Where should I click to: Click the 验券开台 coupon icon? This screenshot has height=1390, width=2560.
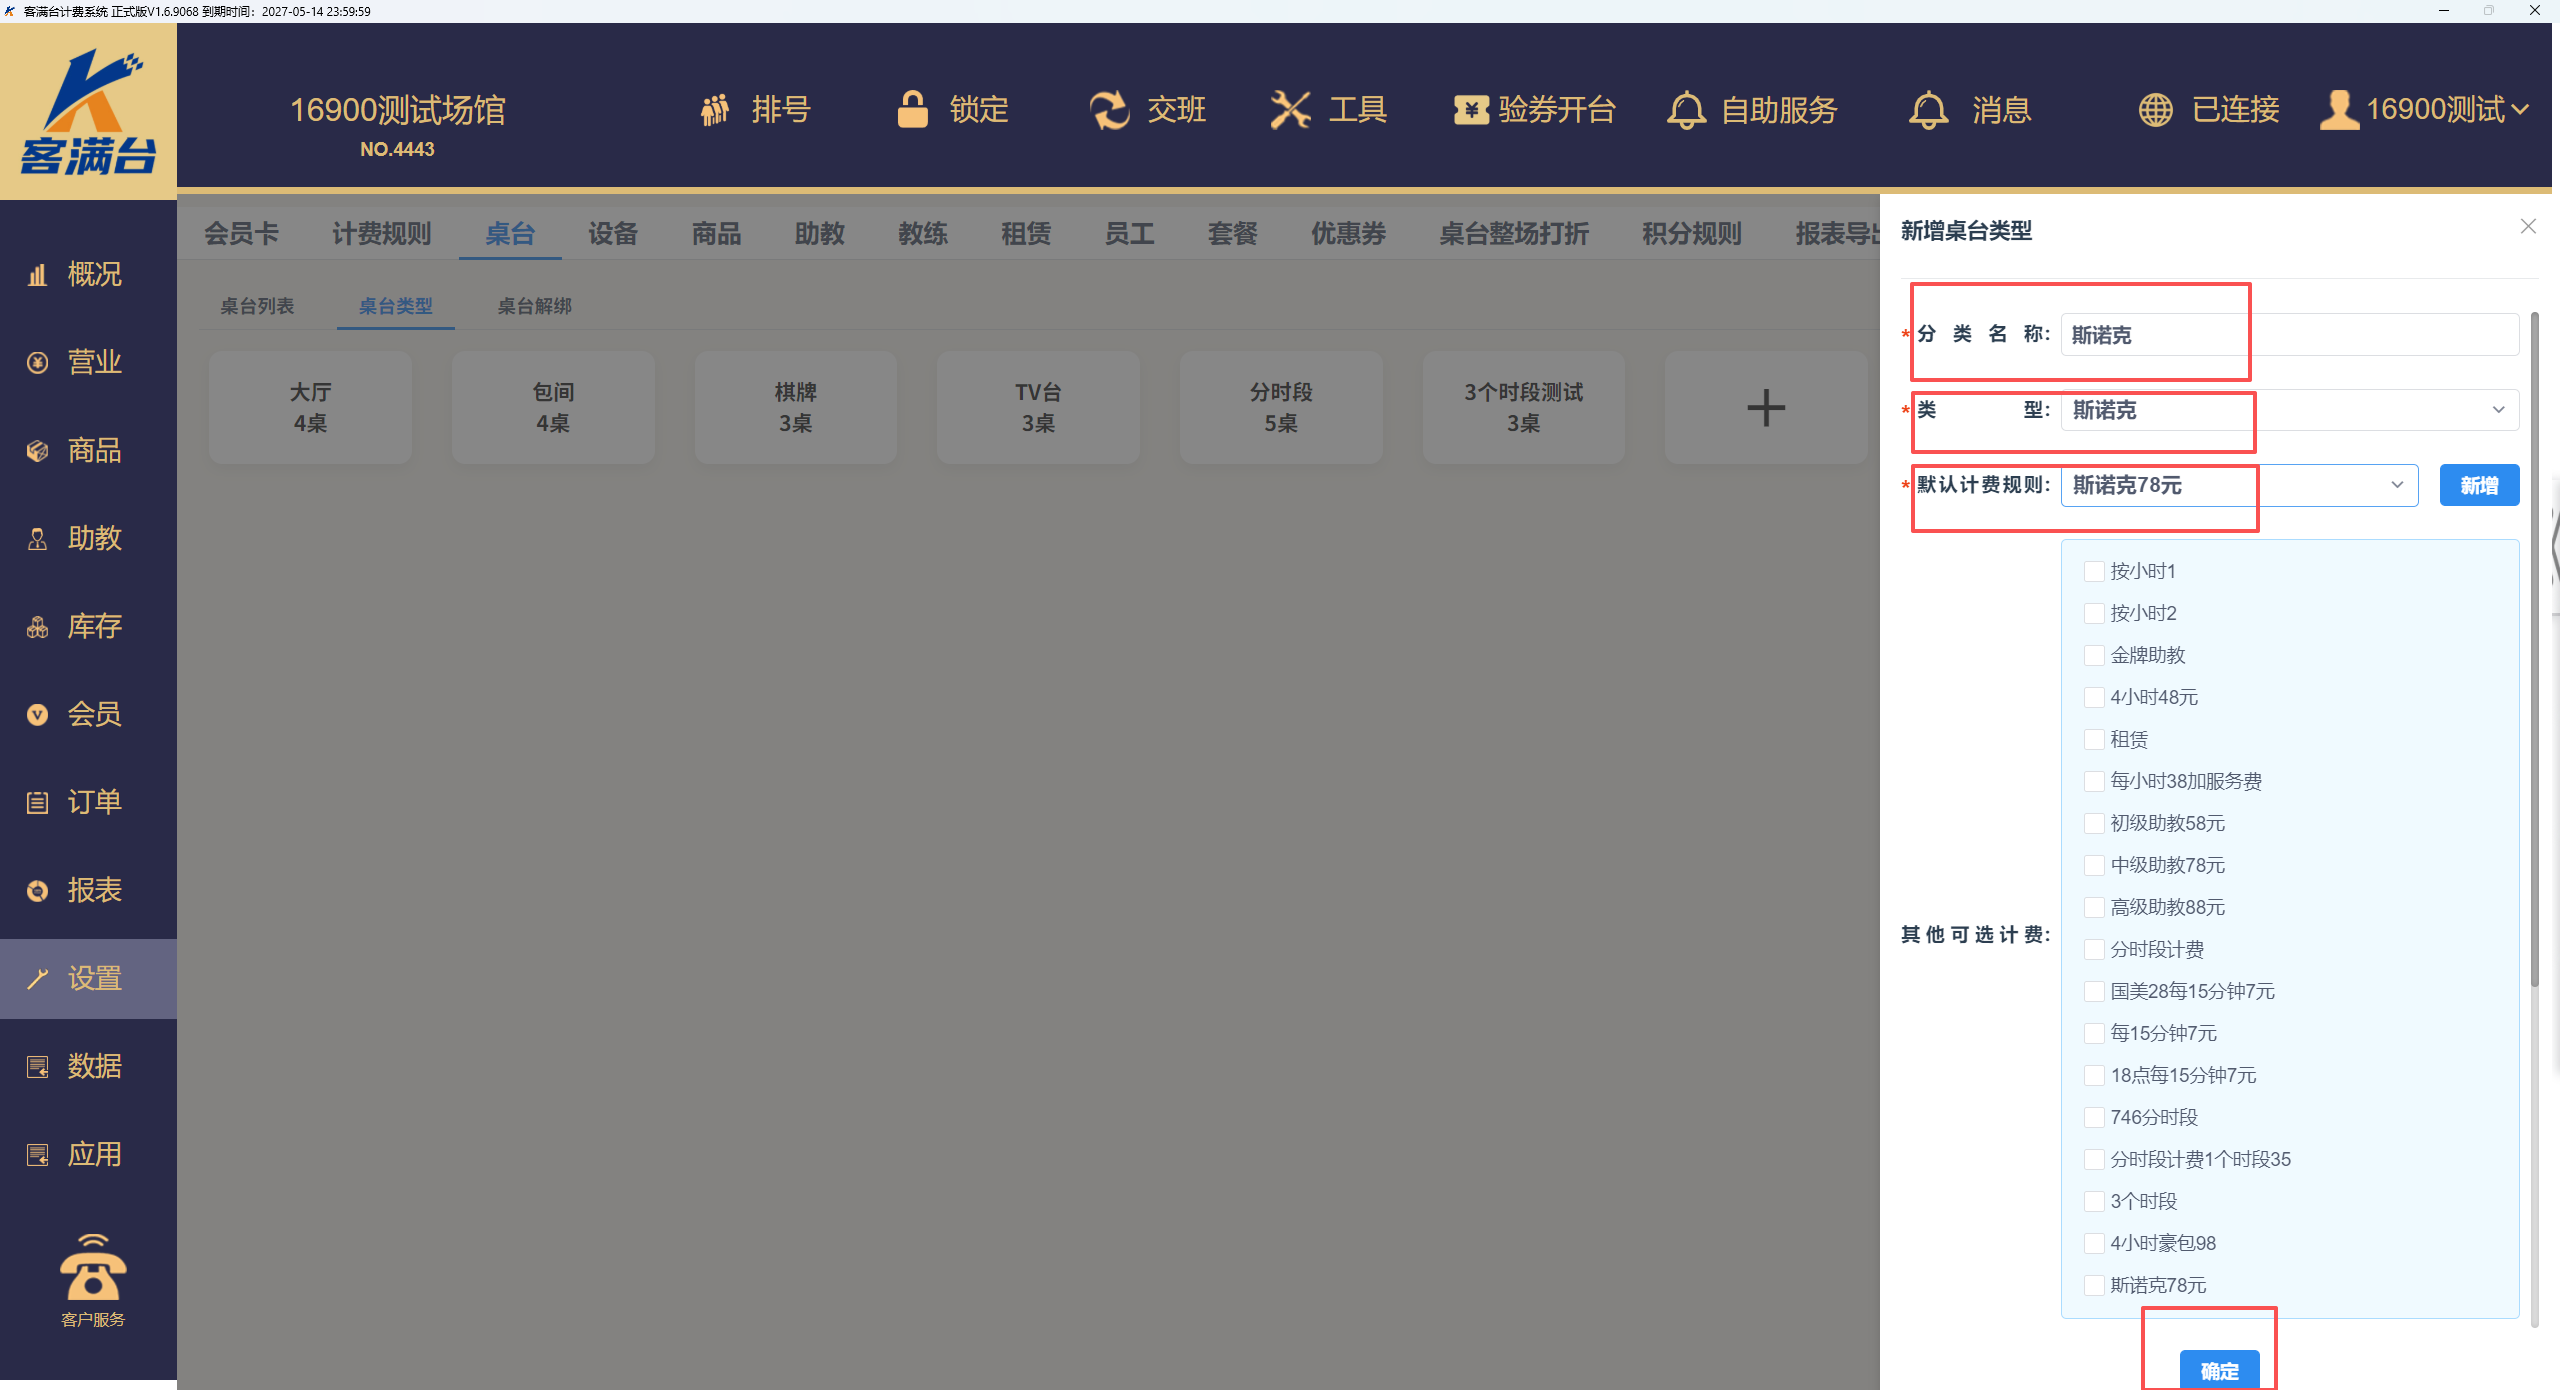[x=1471, y=110]
